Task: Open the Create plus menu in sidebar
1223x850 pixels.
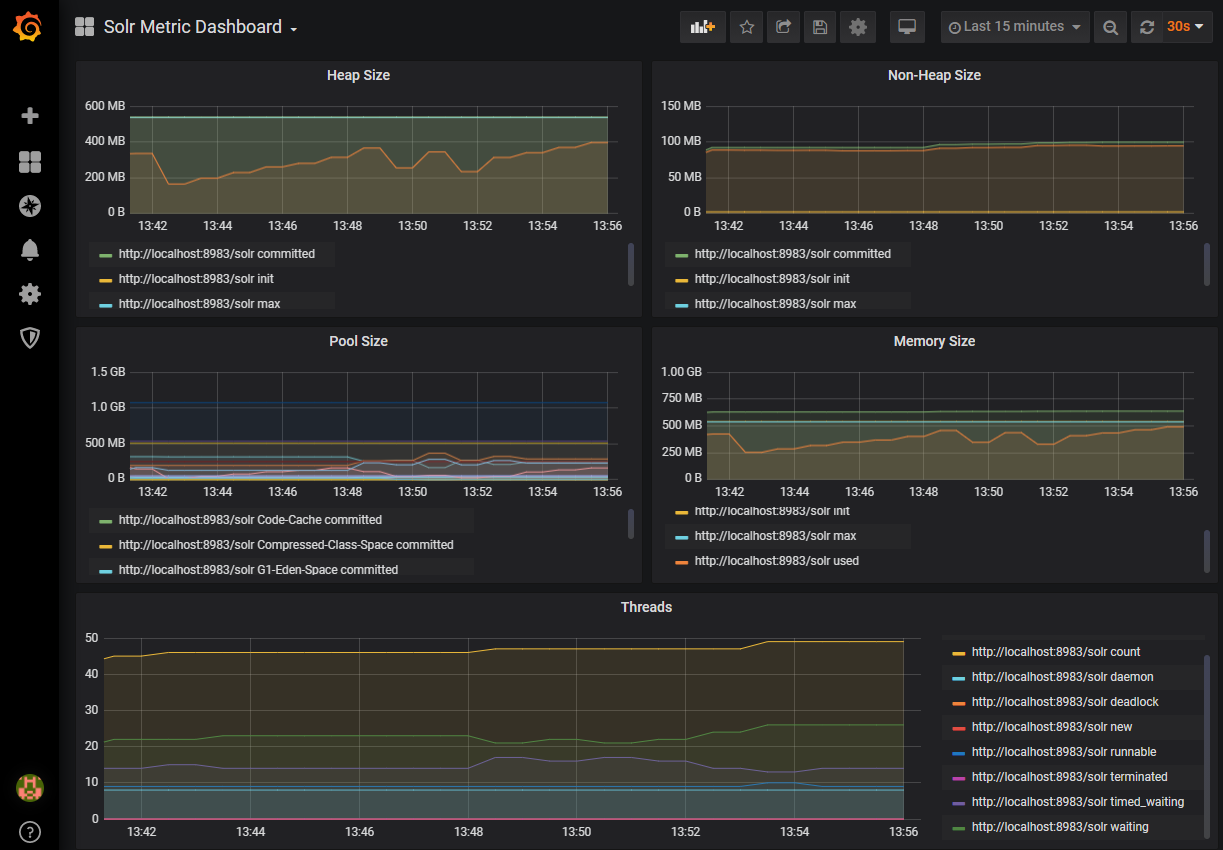Action: coord(30,116)
